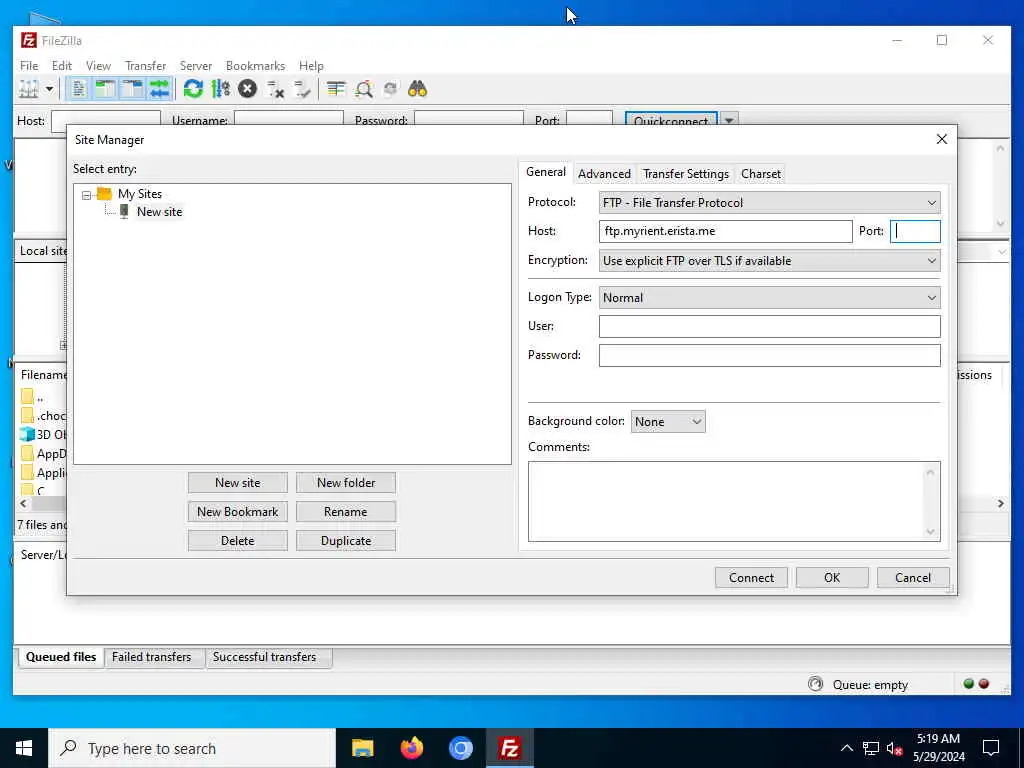The height and width of the screenshot is (768, 1024).
Task: Open the Transfer menu
Action: tap(146, 66)
